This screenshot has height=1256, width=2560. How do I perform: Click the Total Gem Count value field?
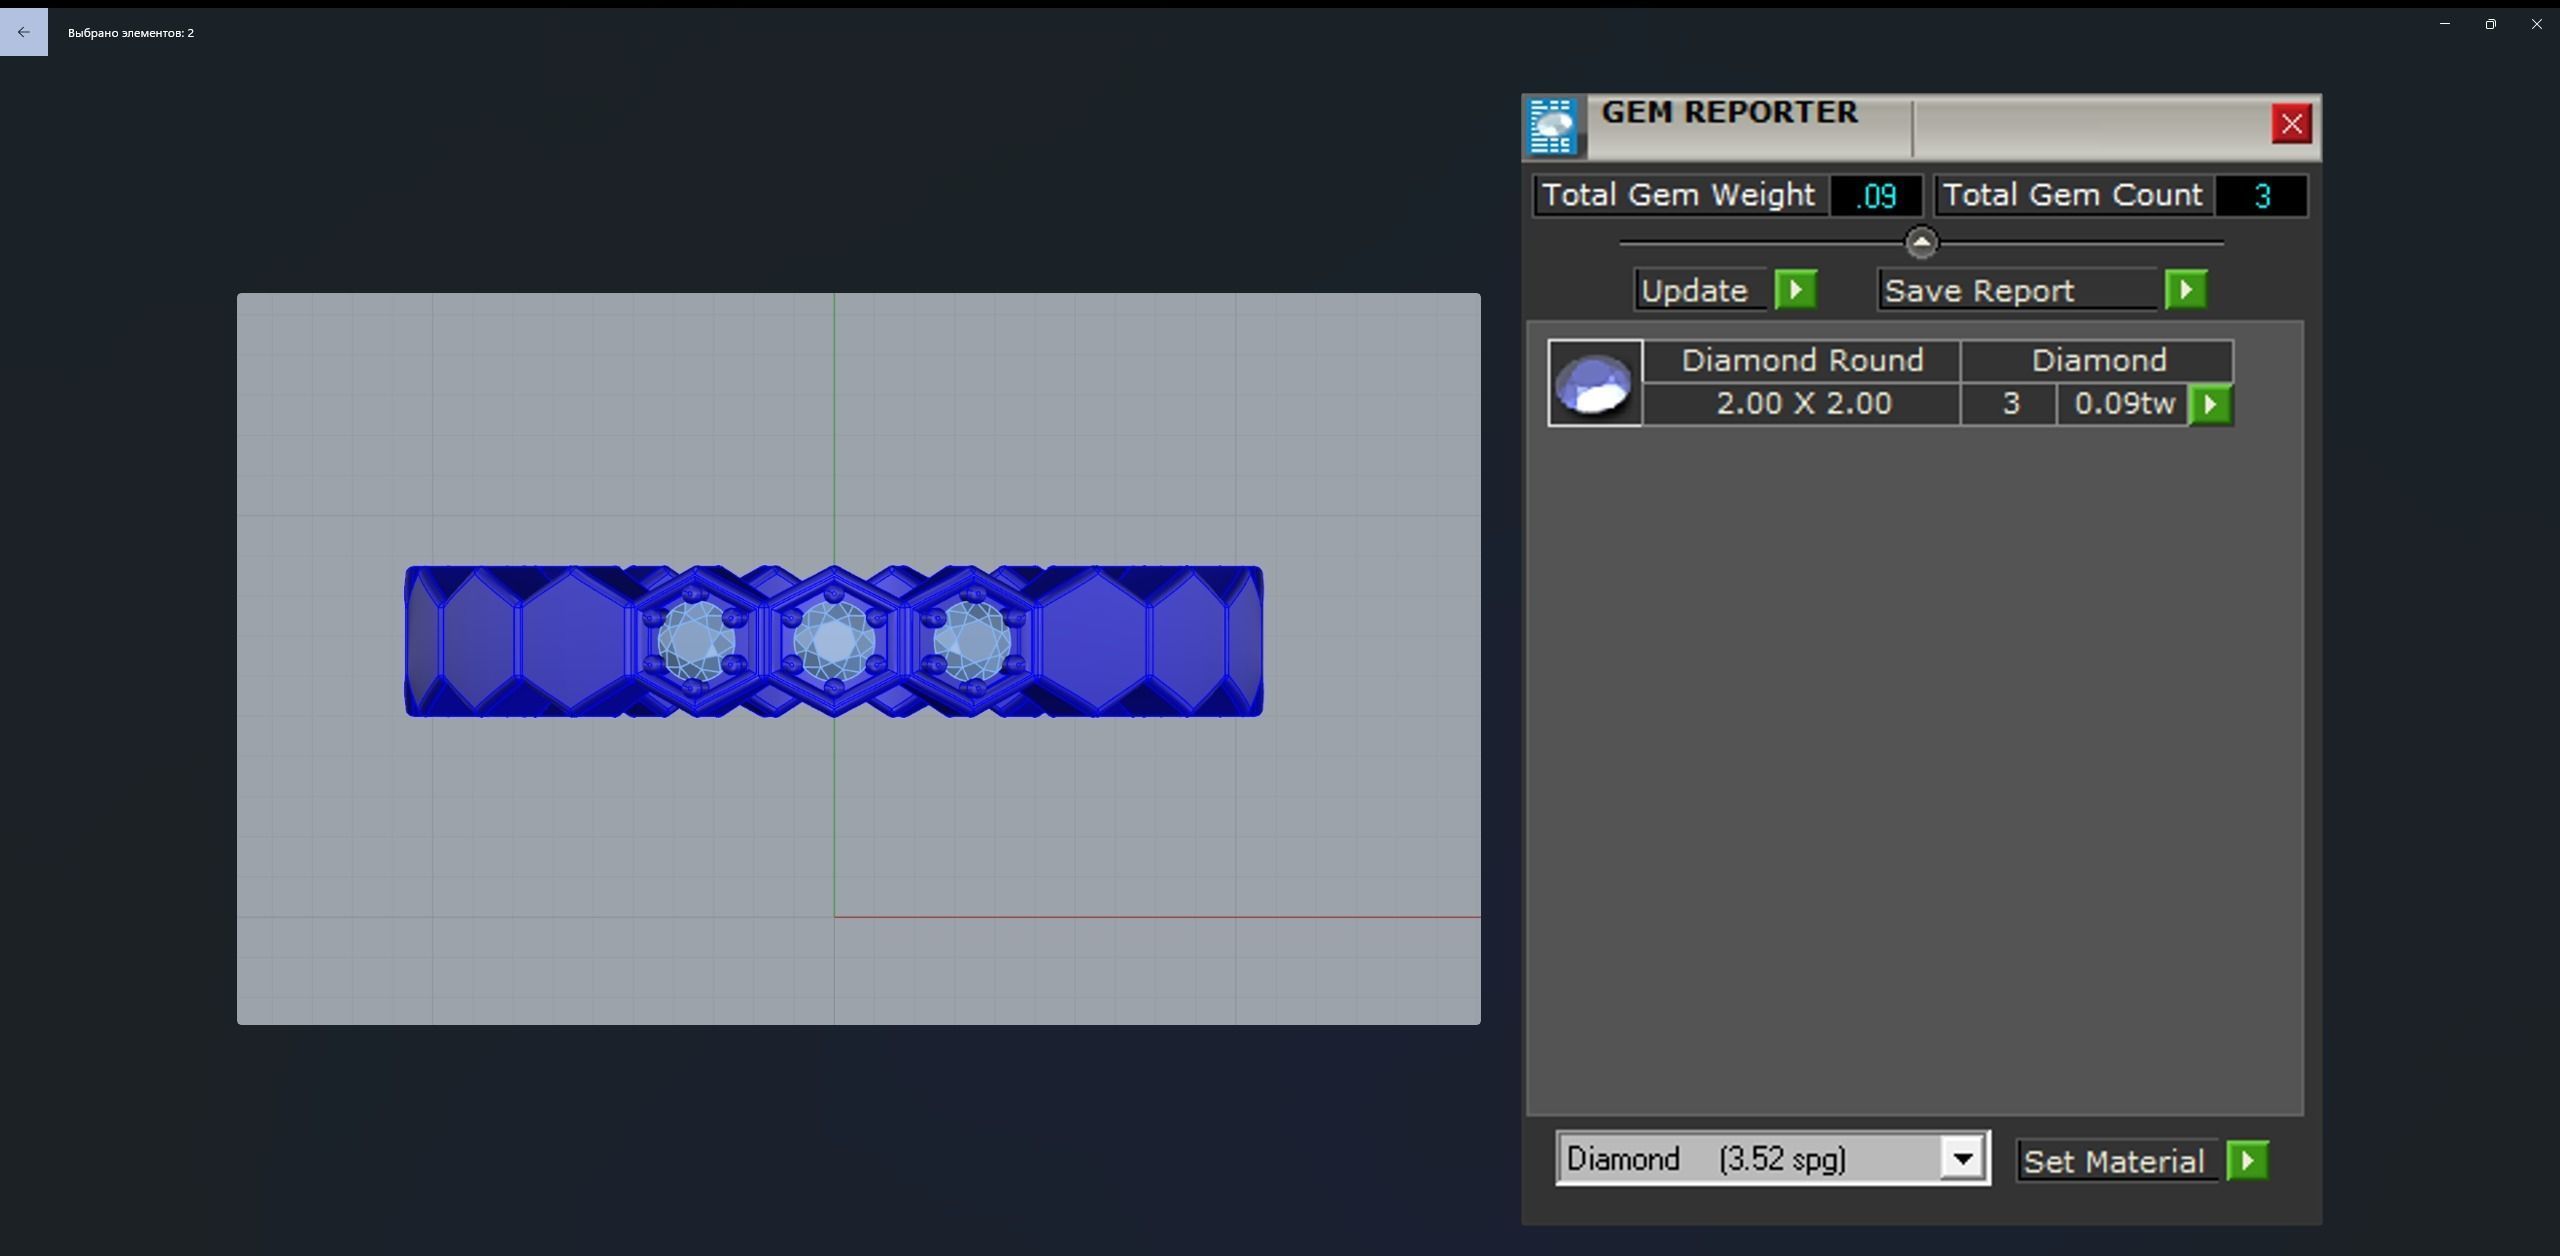coord(2261,196)
